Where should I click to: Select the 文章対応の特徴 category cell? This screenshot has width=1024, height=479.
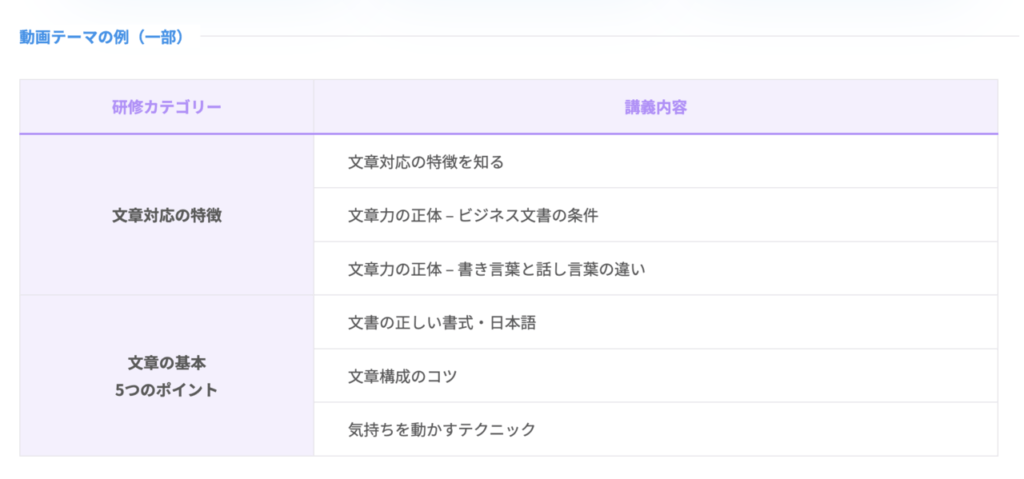coord(167,215)
